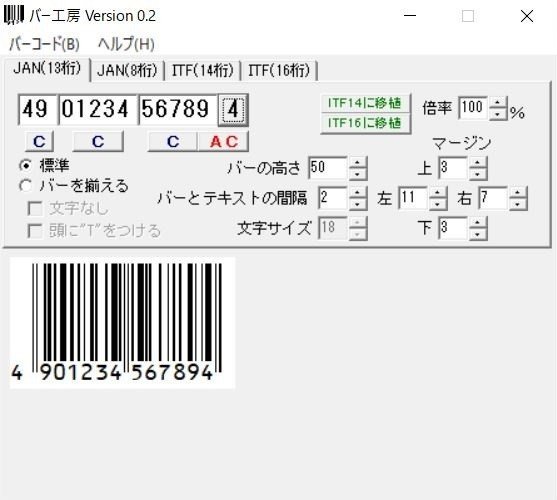Screen dimensions: 557x500
Task: Click the バーの高さ field showing 50
Action: pos(328,168)
